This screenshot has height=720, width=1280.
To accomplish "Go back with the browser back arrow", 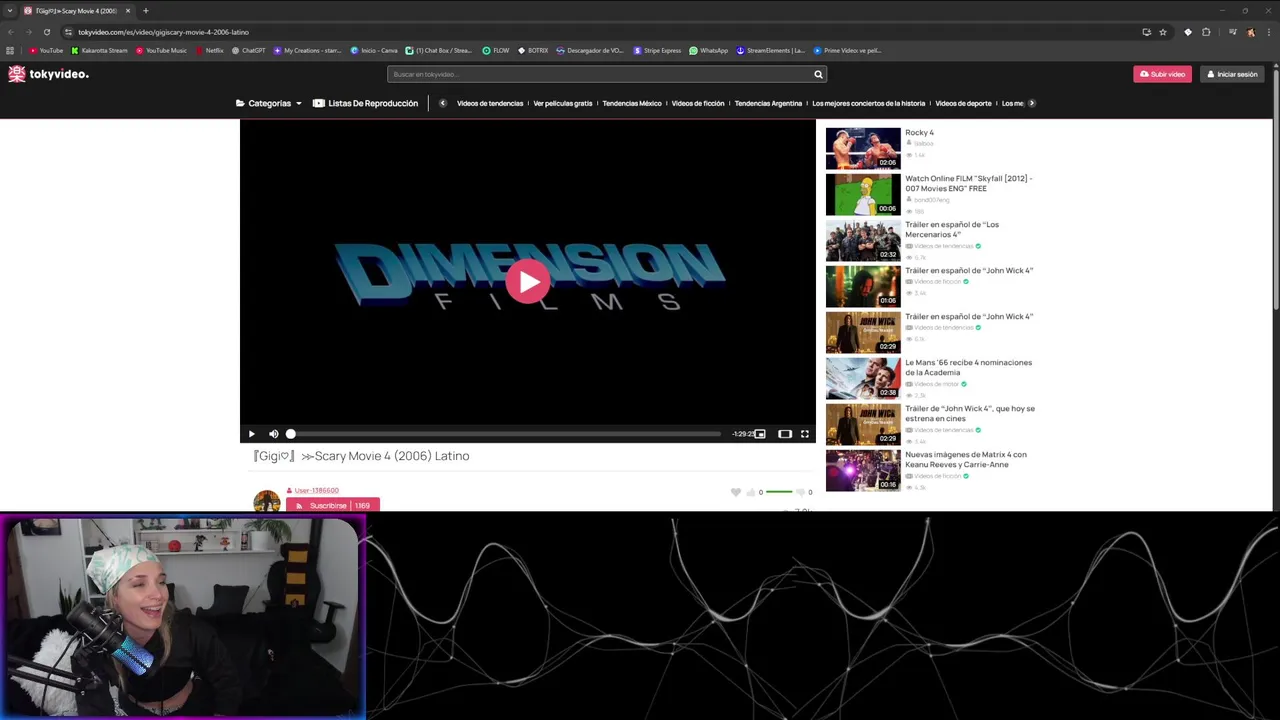I will [10, 32].
